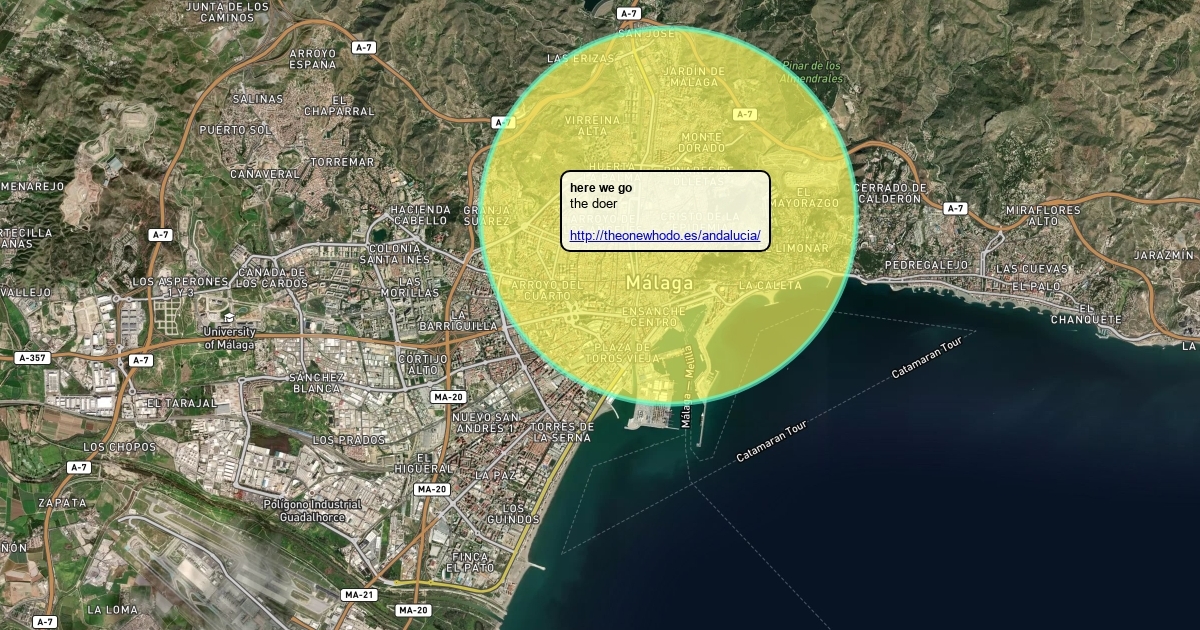Select the Monte Dorado label
This screenshot has width=1200, height=630.
(702, 142)
